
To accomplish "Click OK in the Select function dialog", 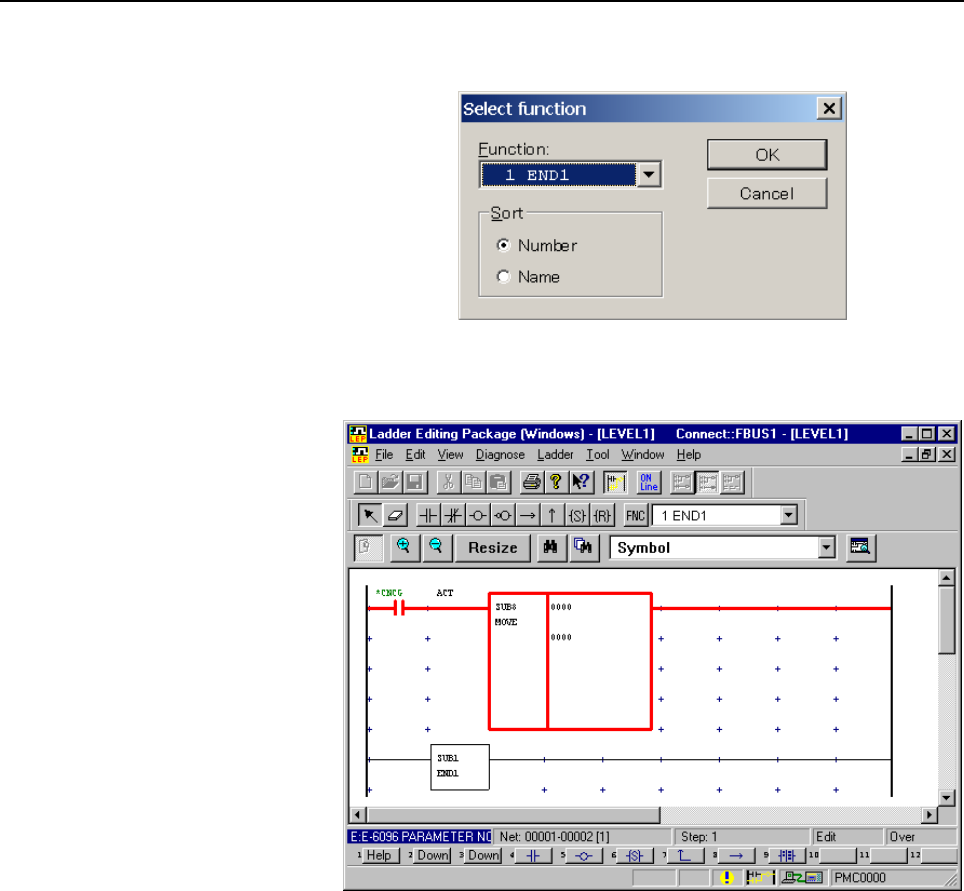I will (x=766, y=155).
